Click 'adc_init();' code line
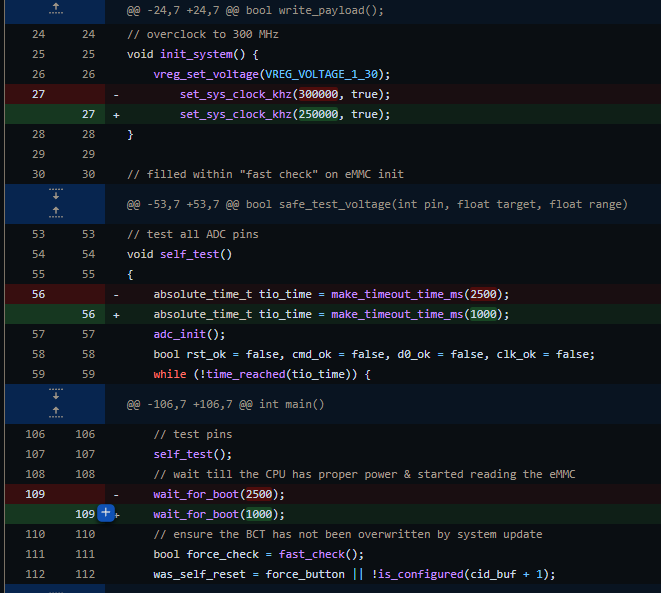The height and width of the screenshot is (593, 661). (x=189, y=335)
